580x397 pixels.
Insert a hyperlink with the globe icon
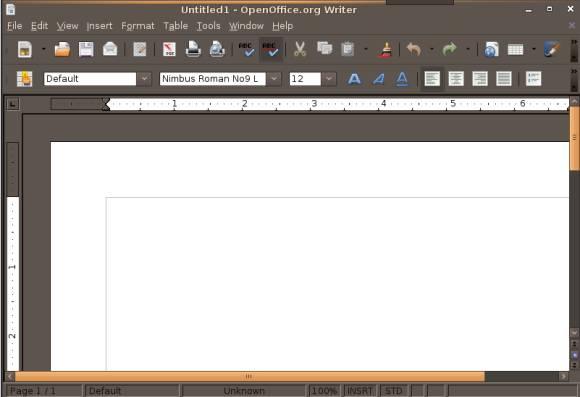tap(491, 49)
